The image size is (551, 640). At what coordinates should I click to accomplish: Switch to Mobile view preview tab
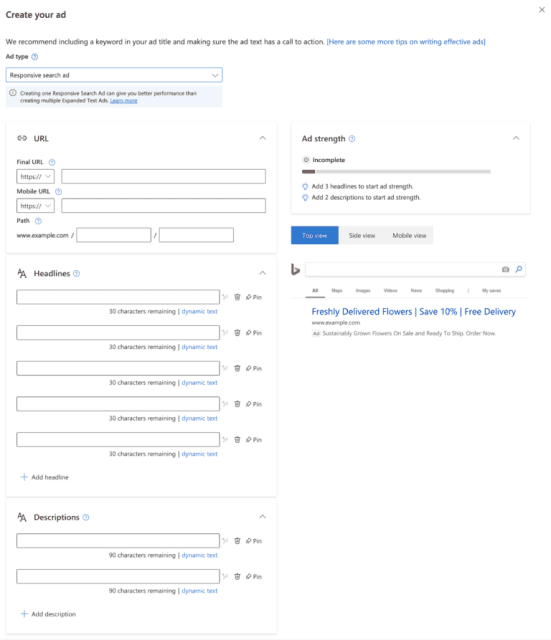(x=409, y=236)
